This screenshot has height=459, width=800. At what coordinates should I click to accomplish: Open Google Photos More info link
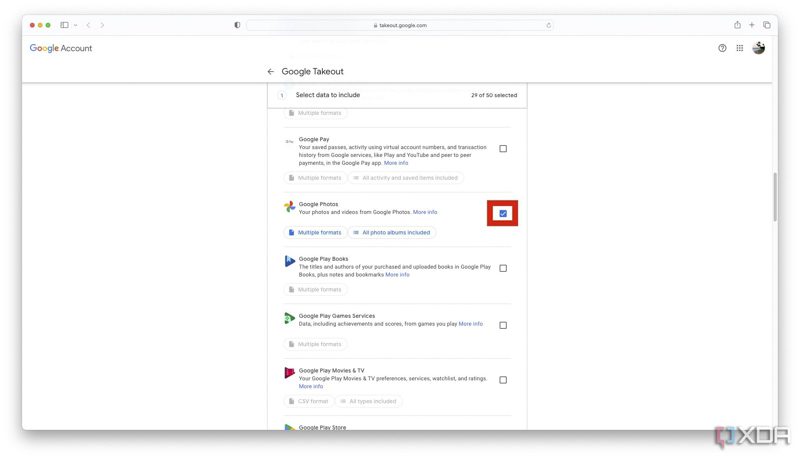[425, 212]
